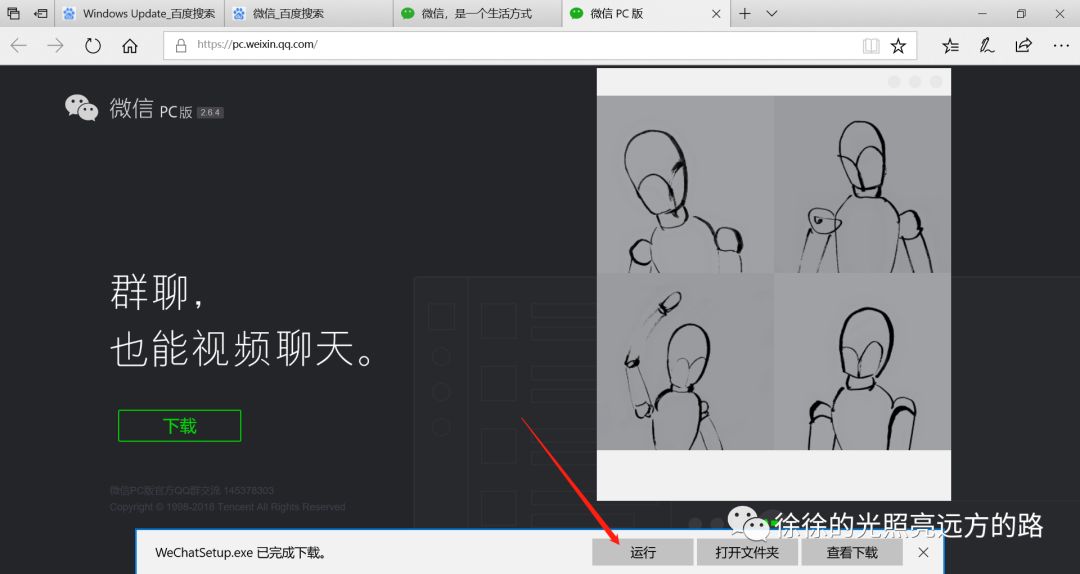Refresh the current page
The width and height of the screenshot is (1080, 574).
(x=92, y=45)
